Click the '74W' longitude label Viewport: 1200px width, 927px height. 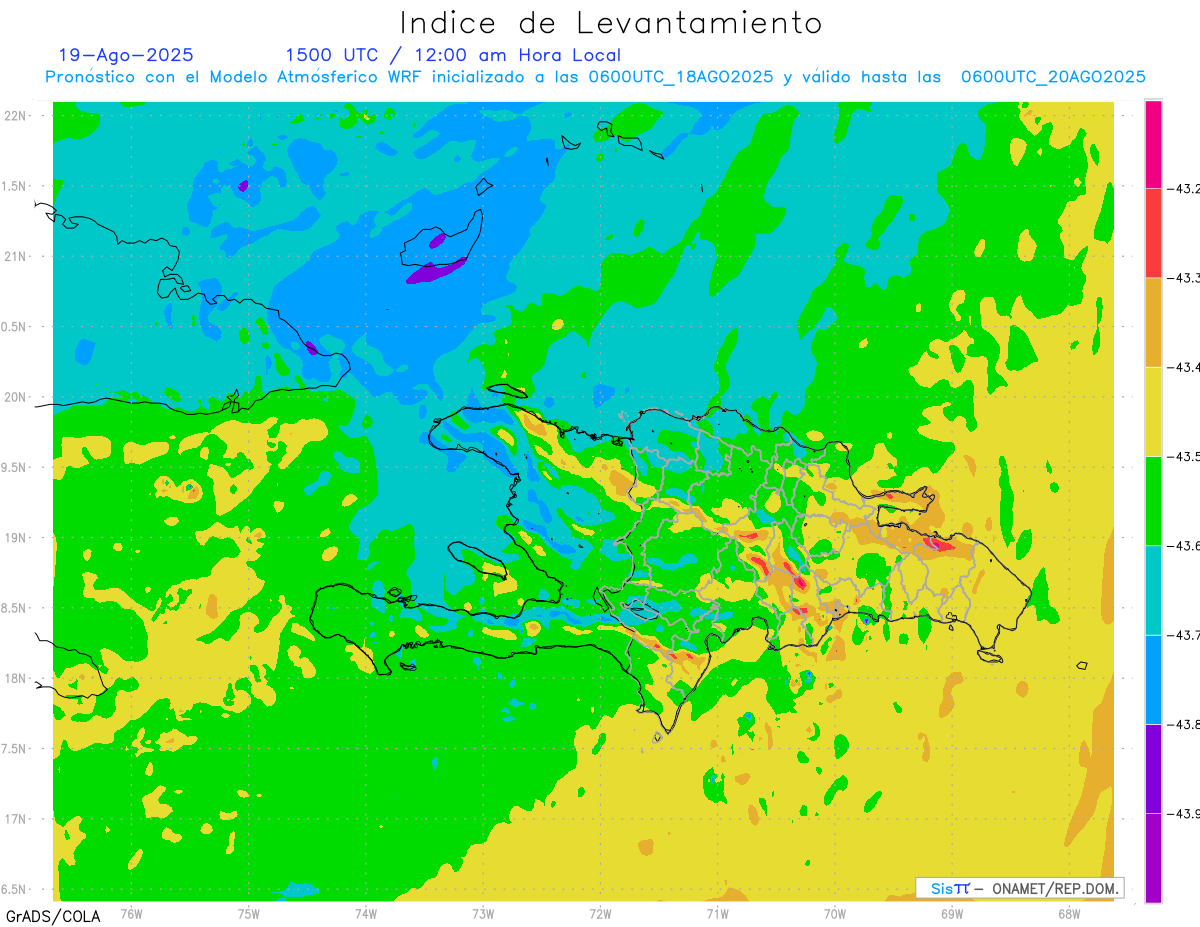coord(365,913)
